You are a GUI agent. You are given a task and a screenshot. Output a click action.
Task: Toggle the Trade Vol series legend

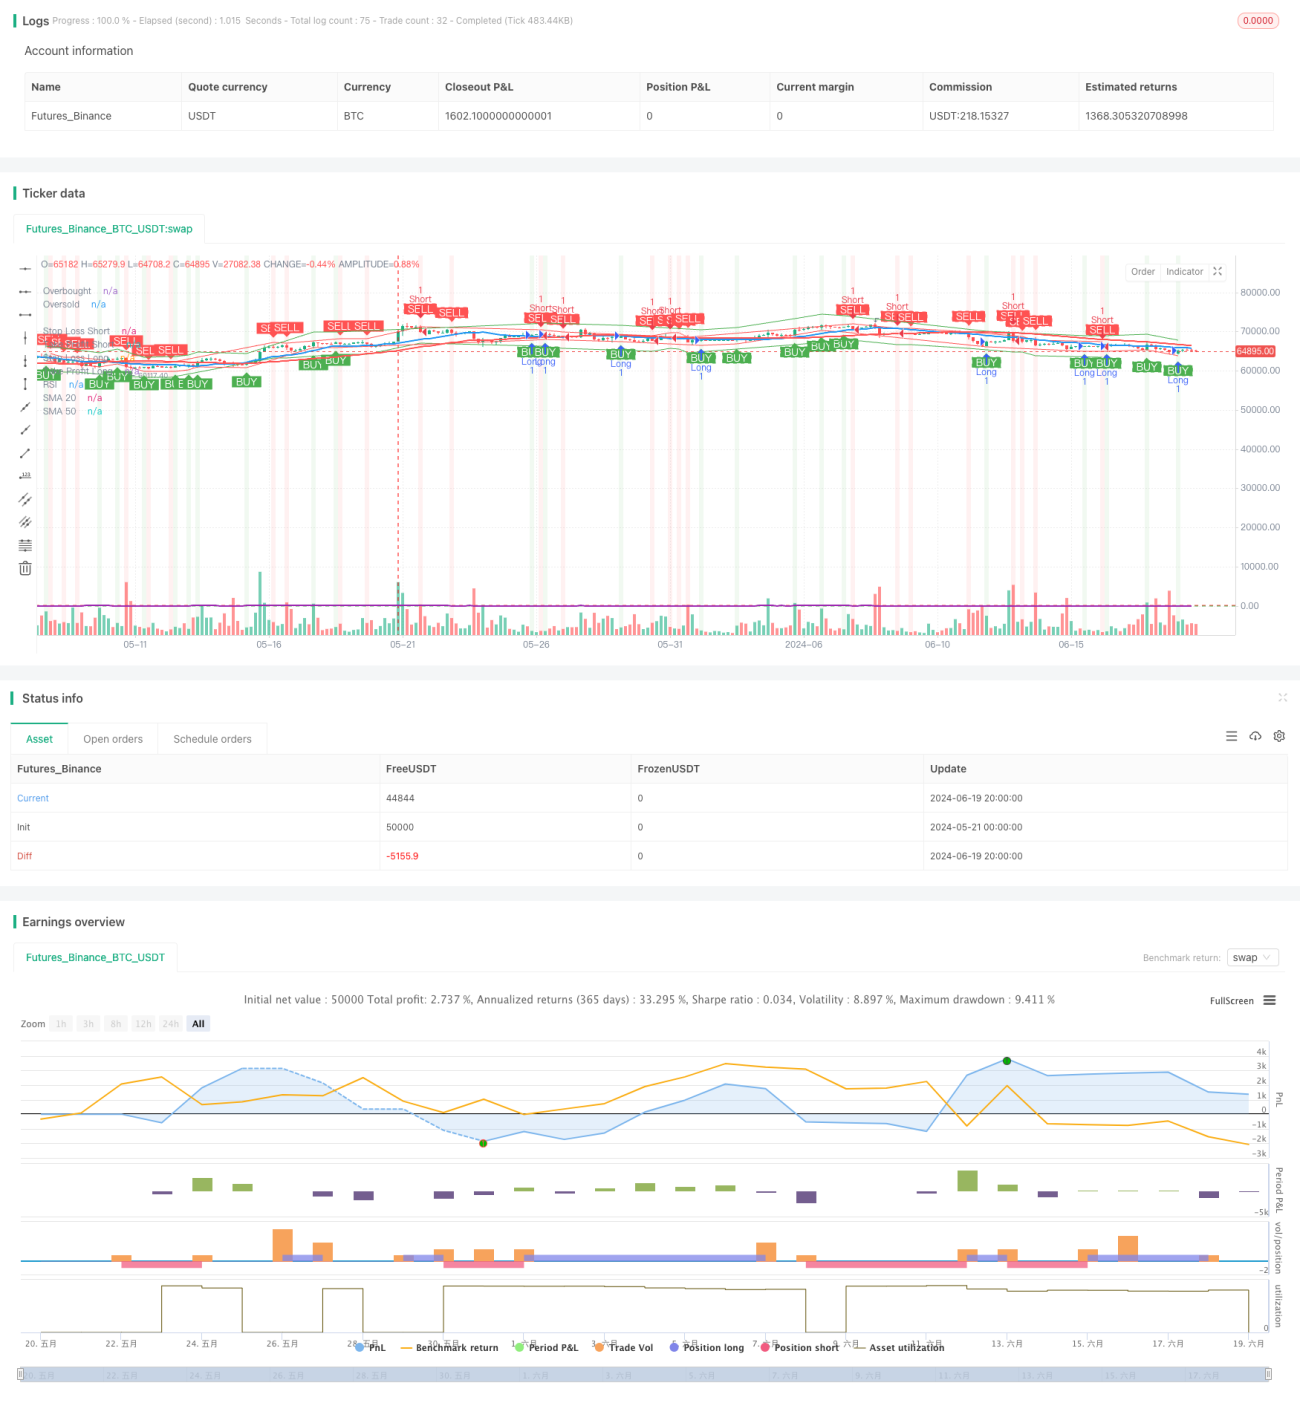pos(623,1347)
